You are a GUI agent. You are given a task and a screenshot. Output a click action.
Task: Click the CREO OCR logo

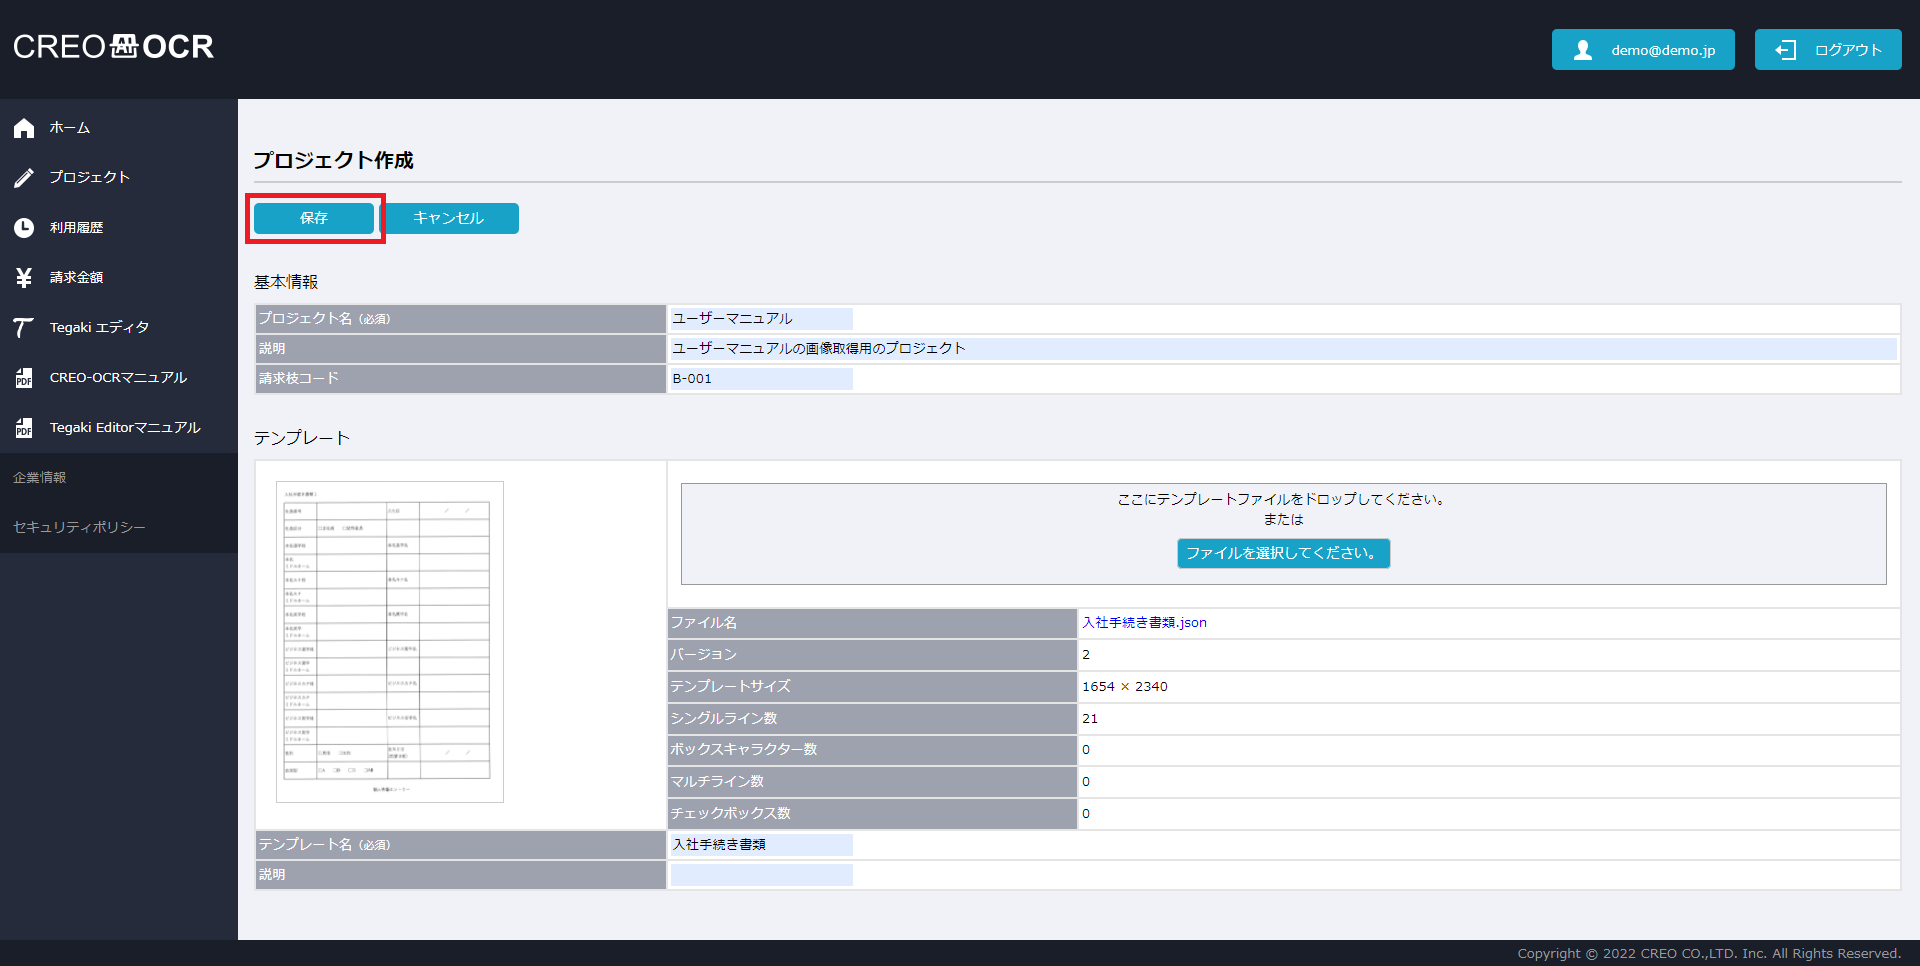(113, 47)
